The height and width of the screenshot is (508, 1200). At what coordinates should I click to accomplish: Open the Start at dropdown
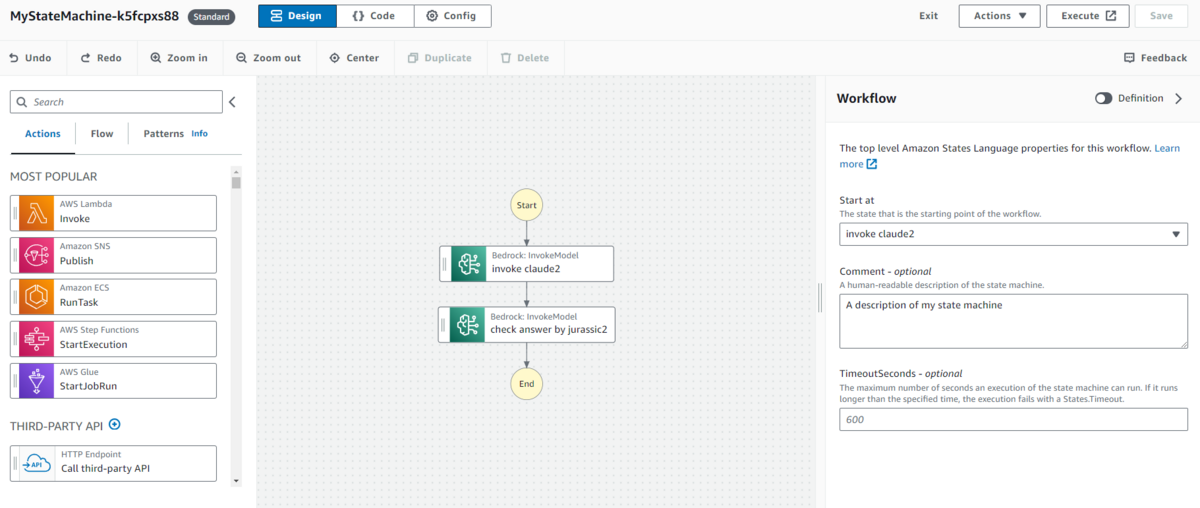(1013, 234)
